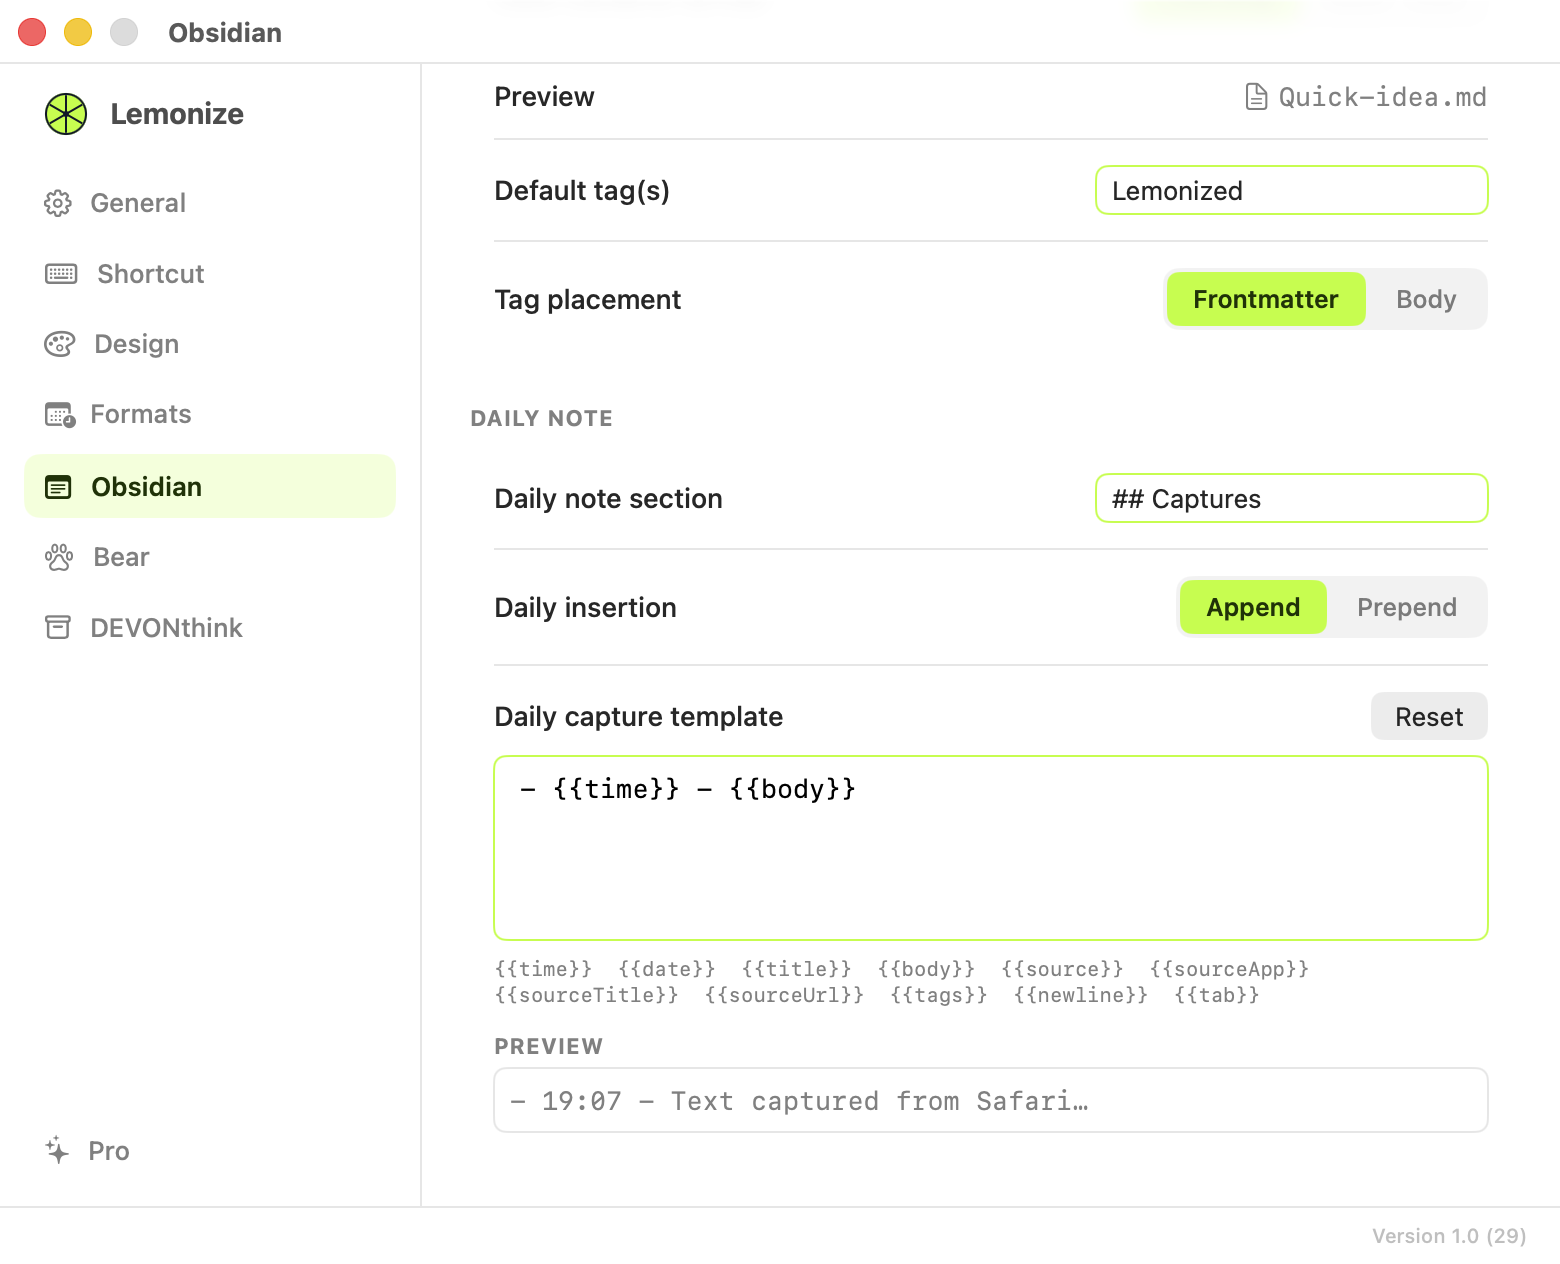The width and height of the screenshot is (1560, 1264).
Task: Choose Append for daily insertion
Action: tap(1253, 607)
